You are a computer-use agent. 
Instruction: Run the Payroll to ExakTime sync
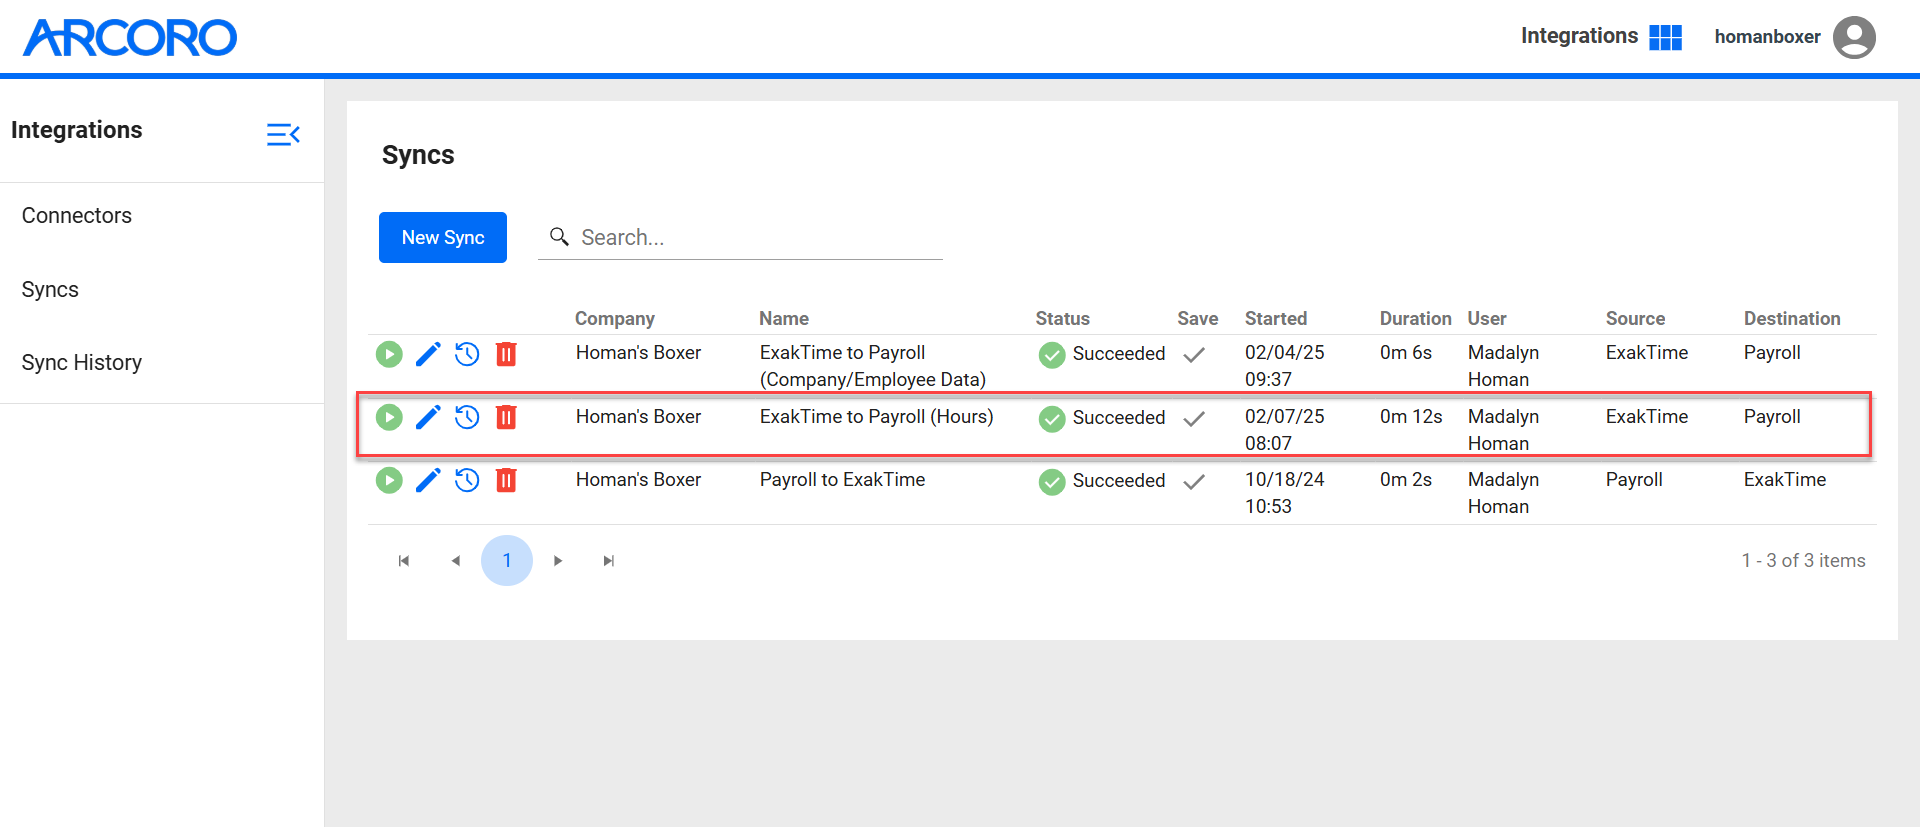tap(389, 480)
